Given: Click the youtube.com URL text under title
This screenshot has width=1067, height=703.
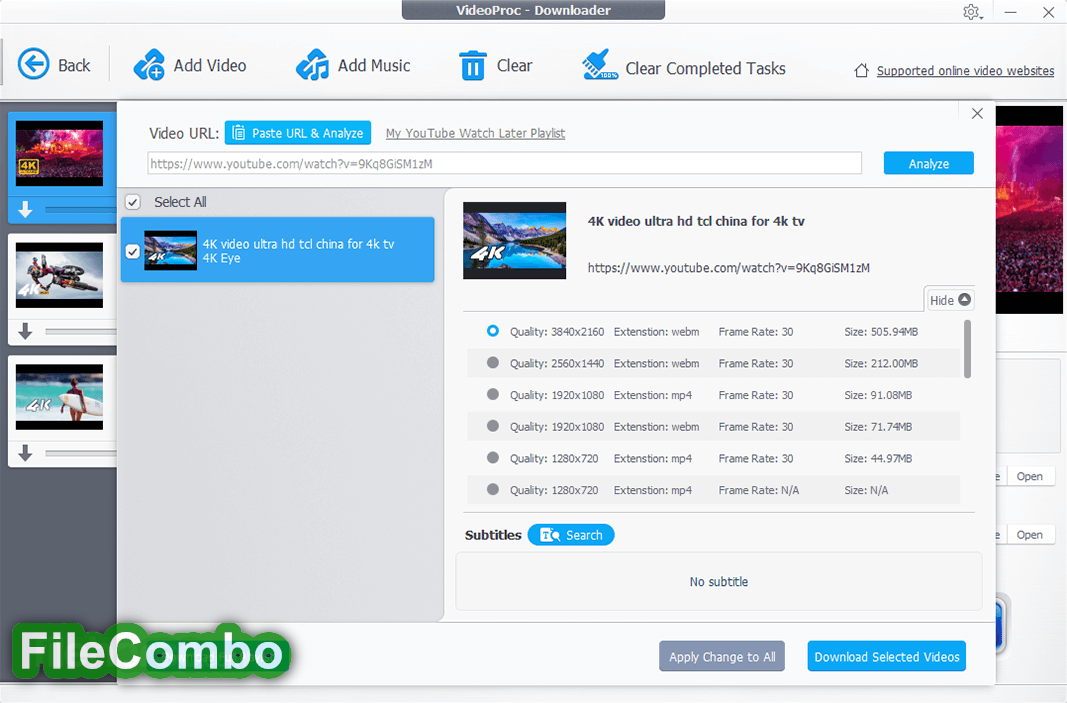Looking at the screenshot, I should click(x=728, y=268).
